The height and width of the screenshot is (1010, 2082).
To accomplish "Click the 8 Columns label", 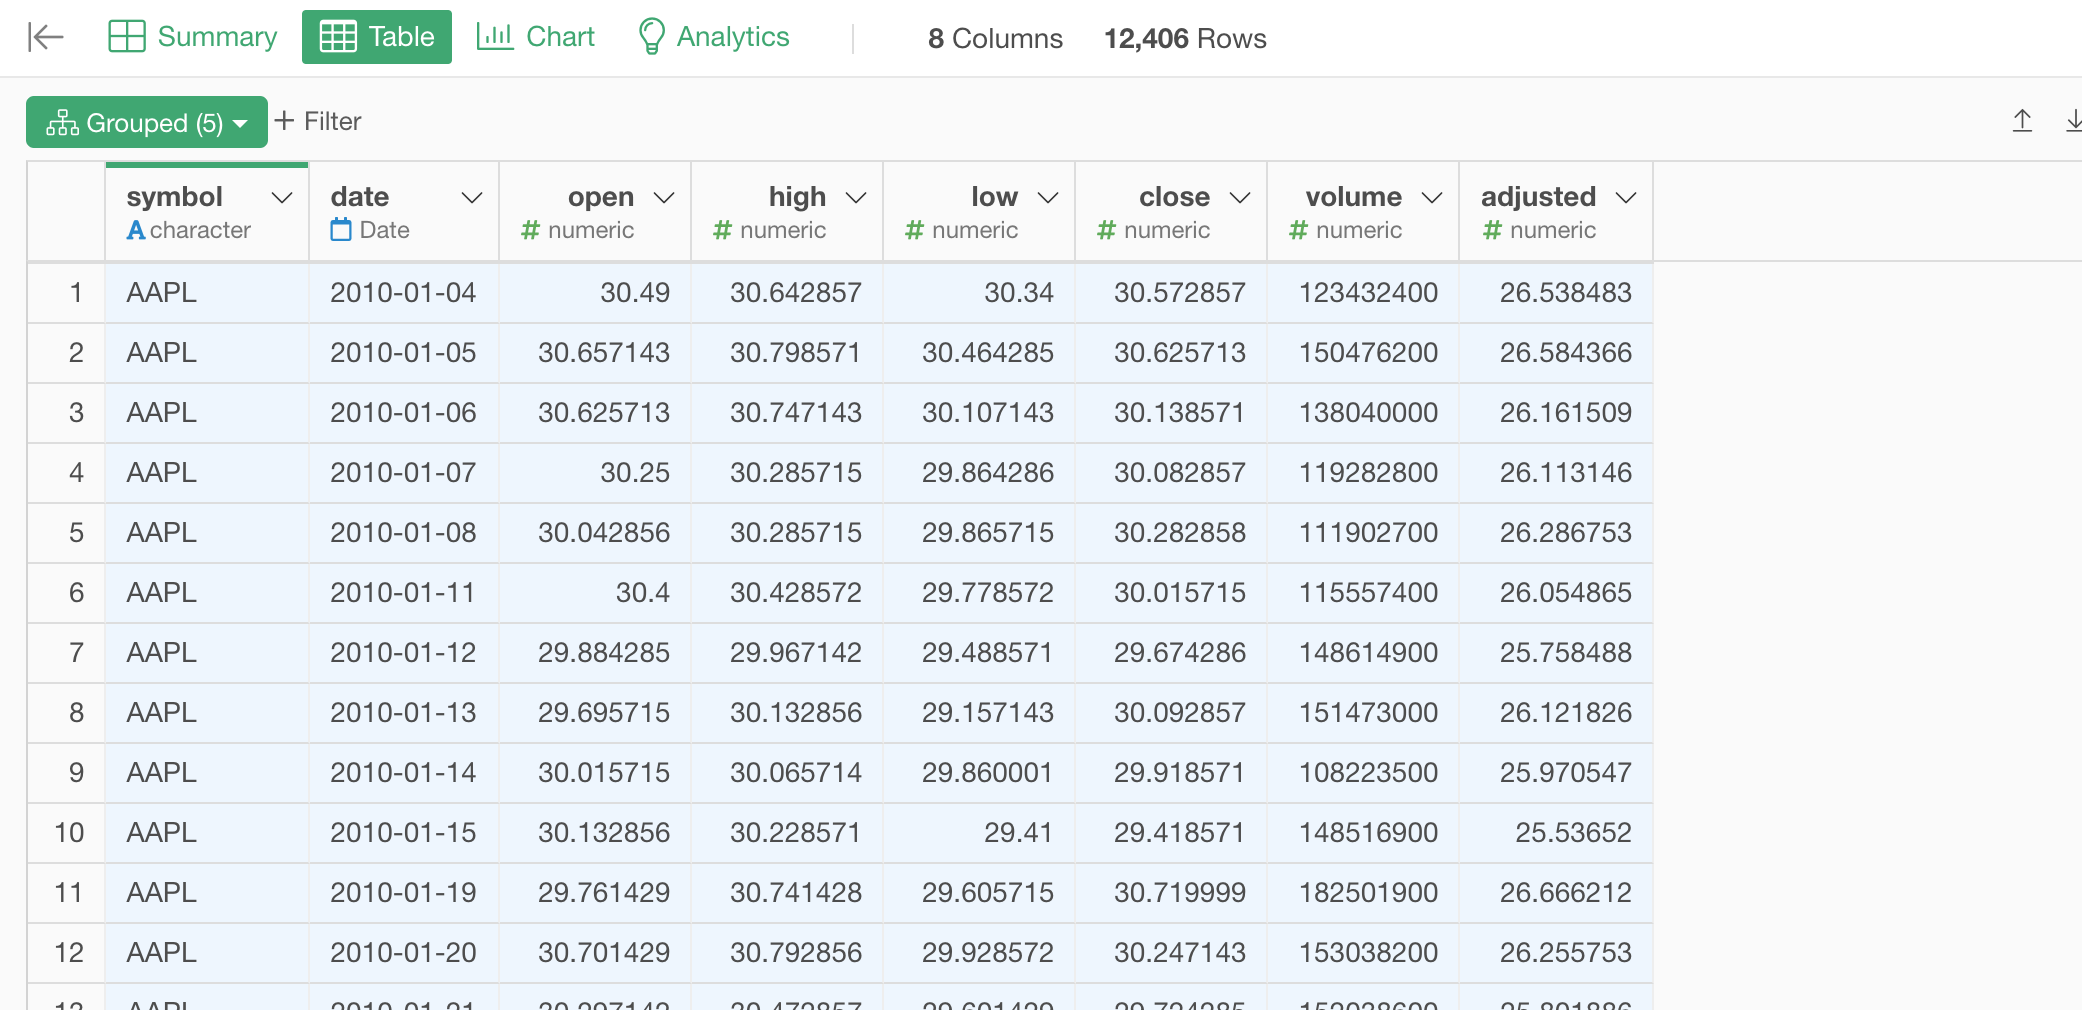I will 995,38.
